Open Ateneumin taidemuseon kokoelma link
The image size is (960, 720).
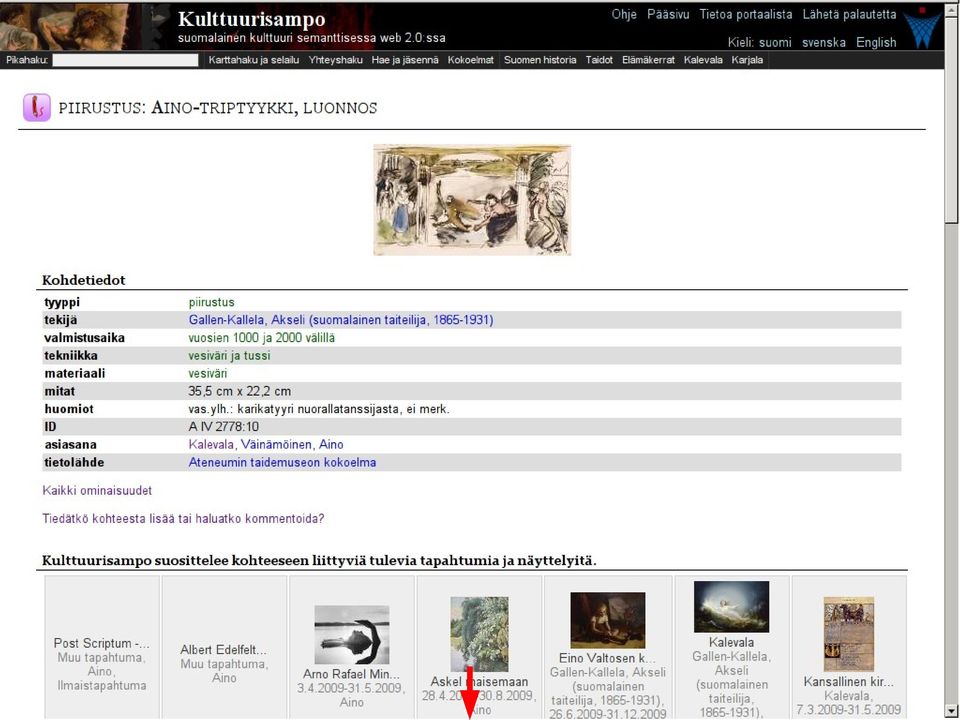[x=282, y=462]
